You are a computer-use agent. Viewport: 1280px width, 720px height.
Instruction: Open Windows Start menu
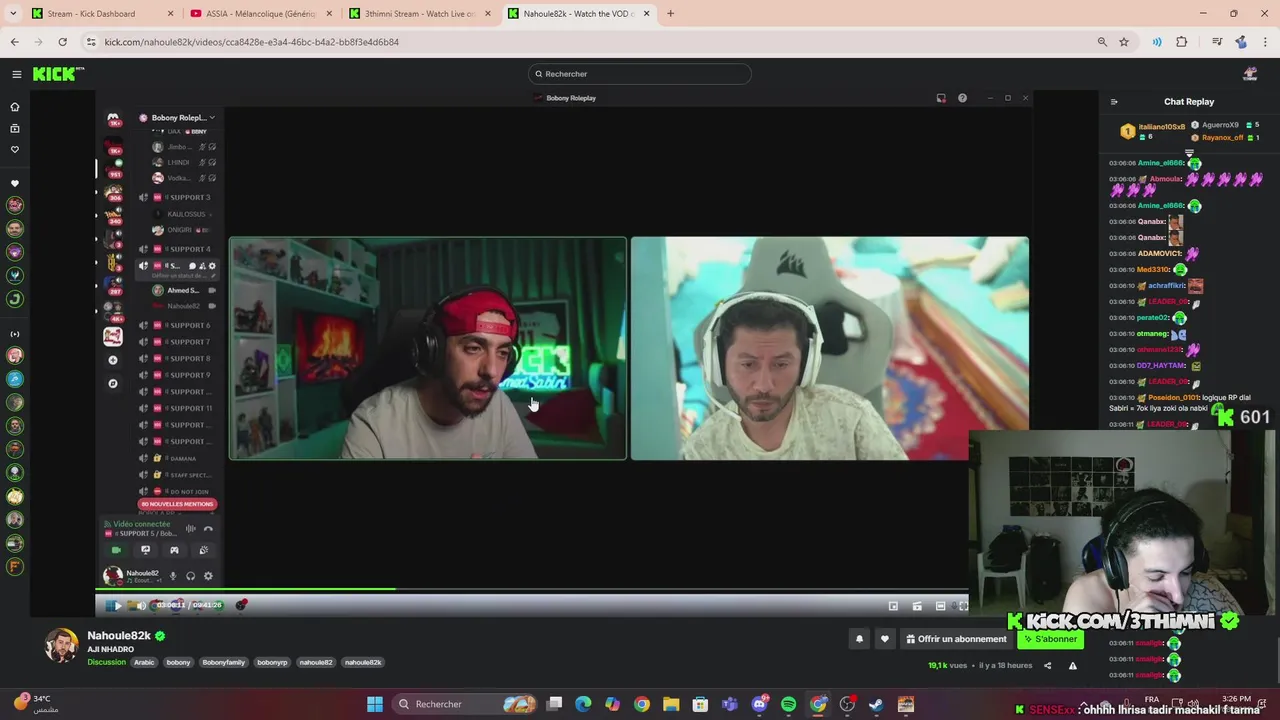pos(375,704)
